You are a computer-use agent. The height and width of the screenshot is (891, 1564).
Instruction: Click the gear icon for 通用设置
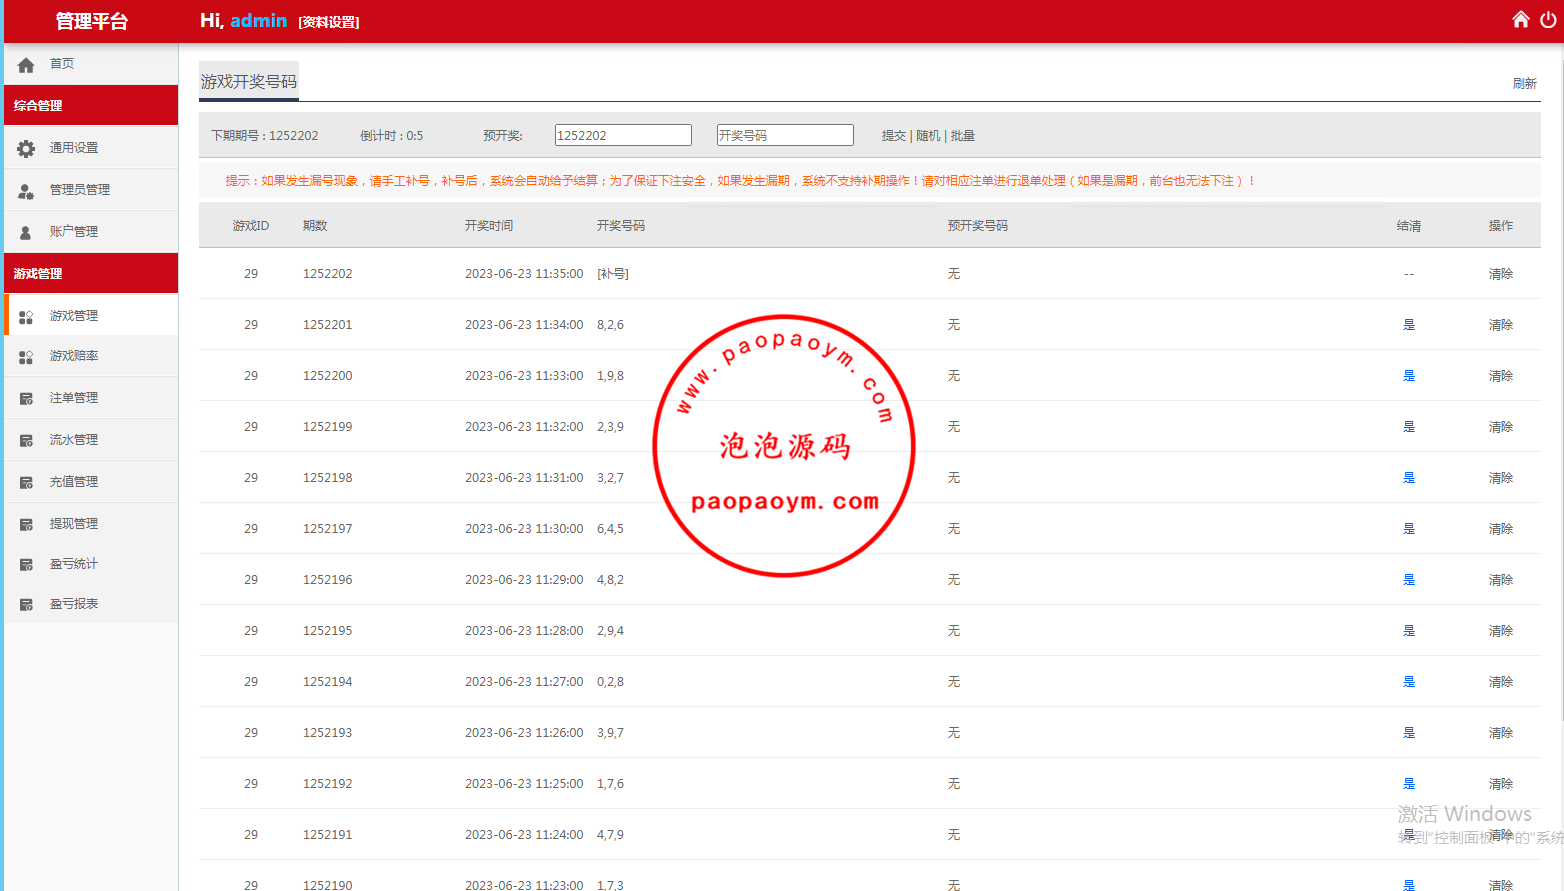click(26, 148)
